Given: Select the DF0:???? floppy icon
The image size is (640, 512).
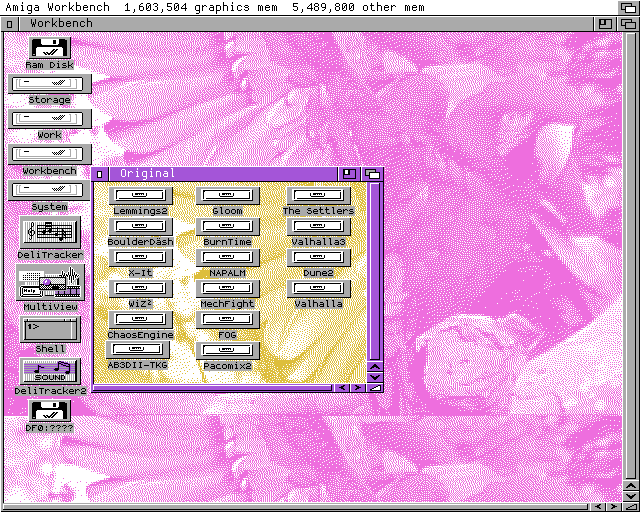Looking at the screenshot, I should pyautogui.click(x=50, y=411).
